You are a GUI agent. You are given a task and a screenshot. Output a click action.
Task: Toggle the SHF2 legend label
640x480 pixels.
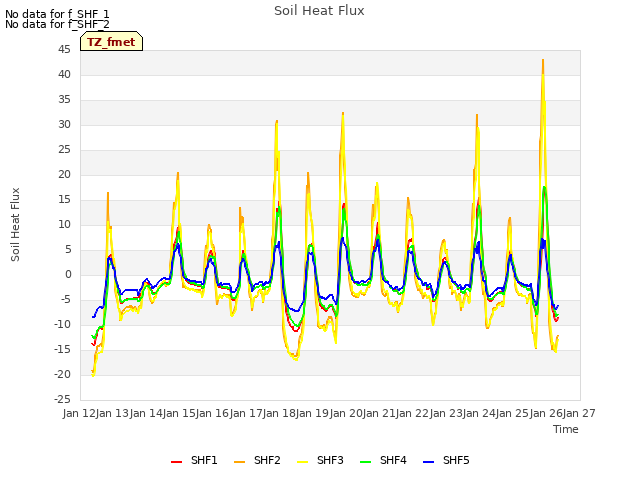tap(267, 460)
